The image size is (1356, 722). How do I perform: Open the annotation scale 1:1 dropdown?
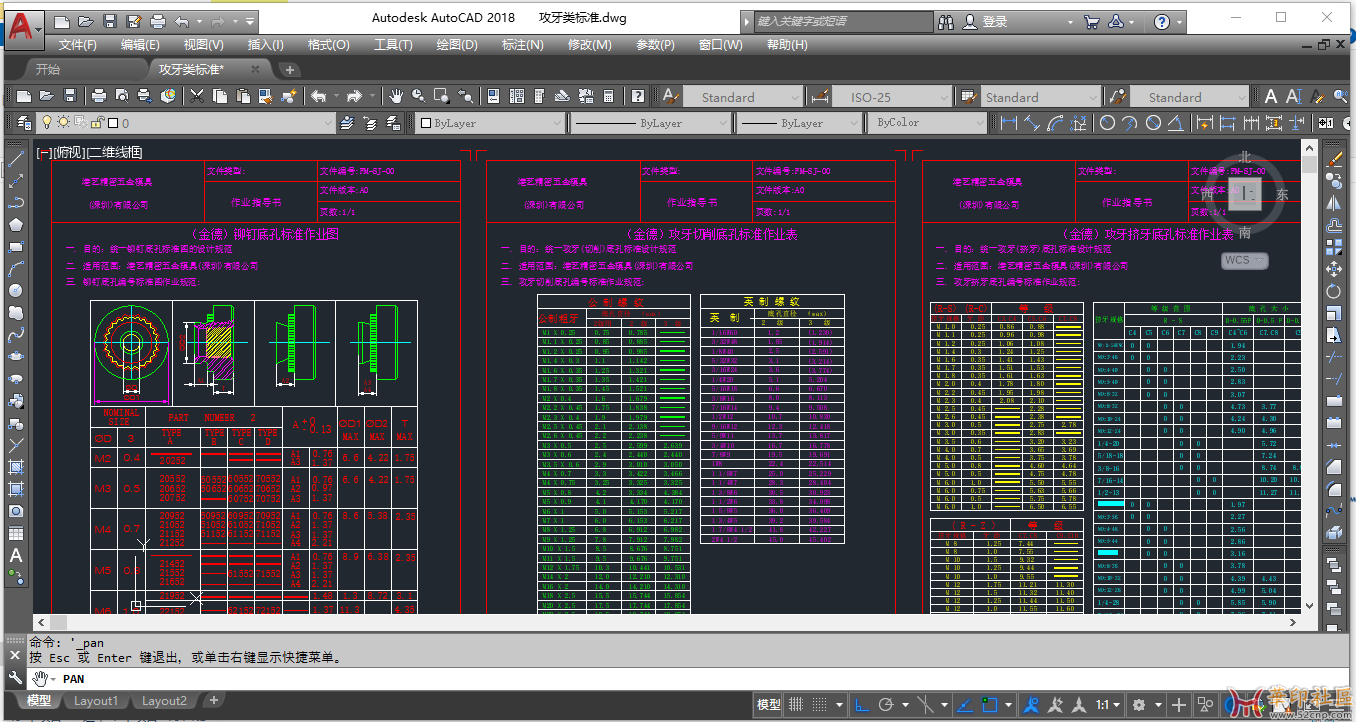[x=1107, y=705]
